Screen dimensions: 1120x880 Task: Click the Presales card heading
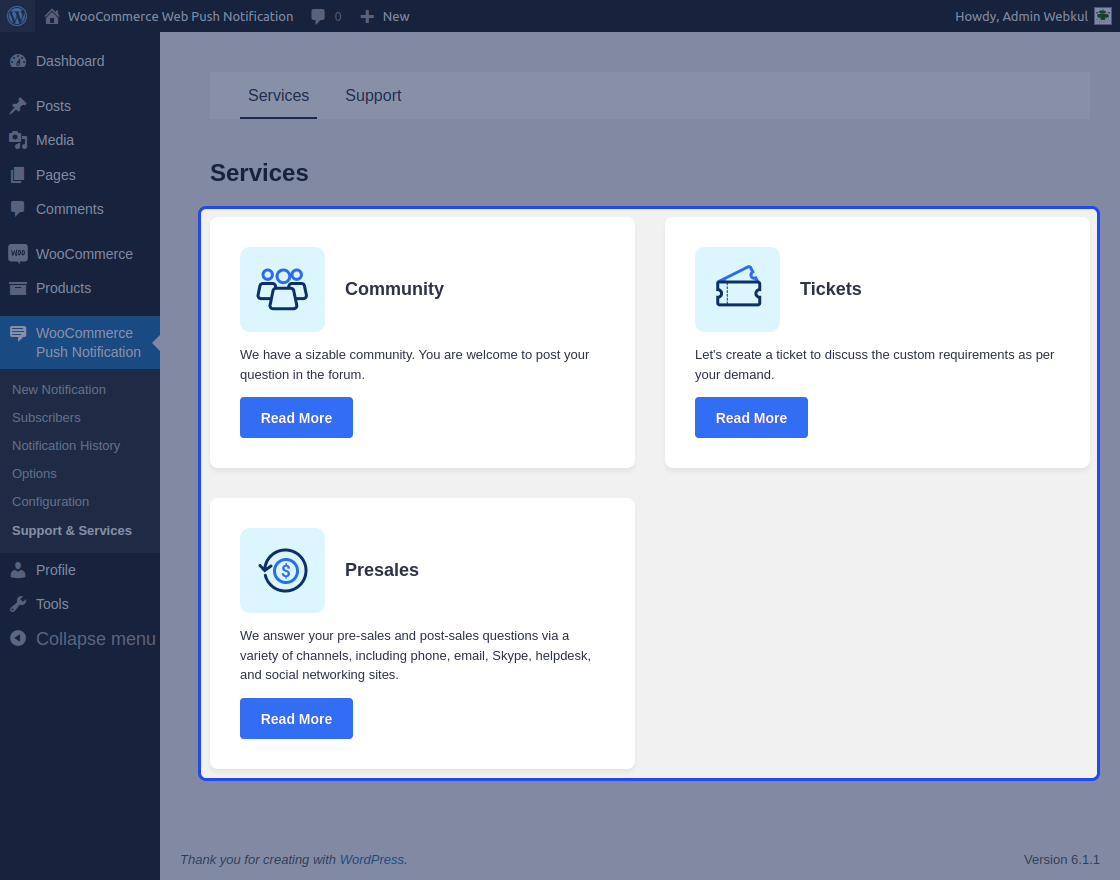click(x=382, y=570)
